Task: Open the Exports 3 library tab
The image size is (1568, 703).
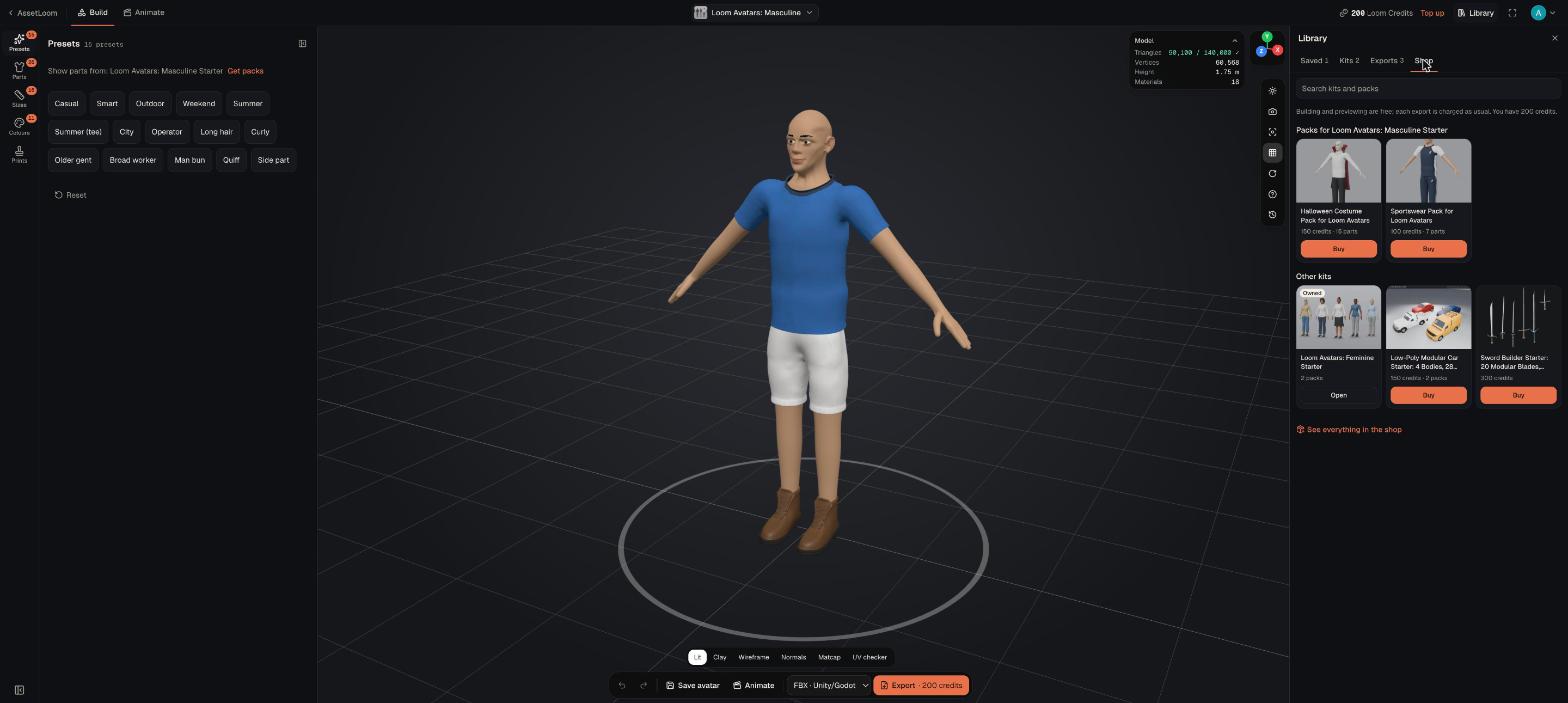Action: (x=1387, y=61)
